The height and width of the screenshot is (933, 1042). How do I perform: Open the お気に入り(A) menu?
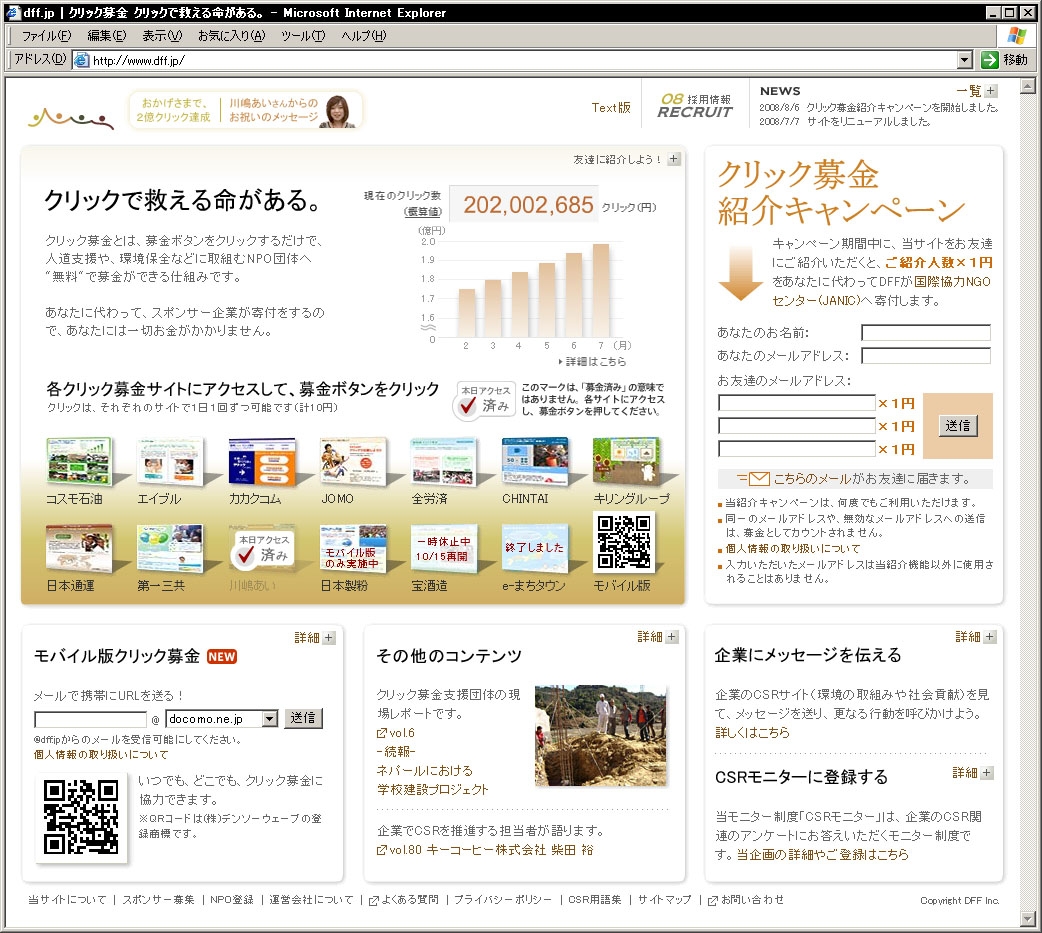(231, 36)
